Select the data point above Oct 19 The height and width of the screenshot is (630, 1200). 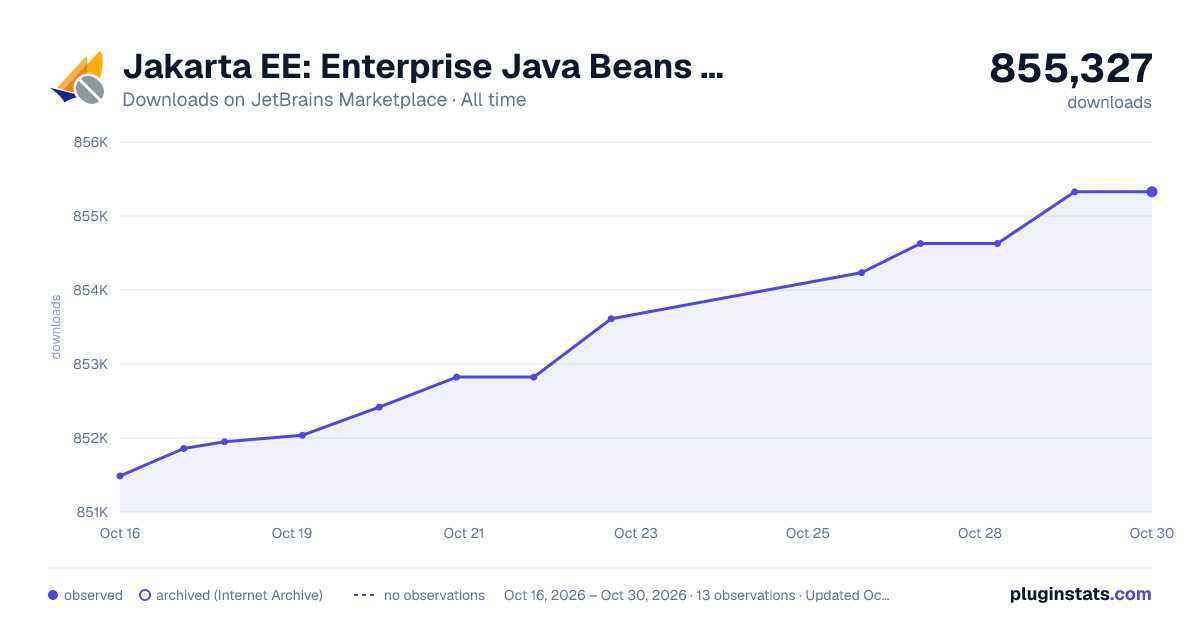pyautogui.click(x=302, y=435)
